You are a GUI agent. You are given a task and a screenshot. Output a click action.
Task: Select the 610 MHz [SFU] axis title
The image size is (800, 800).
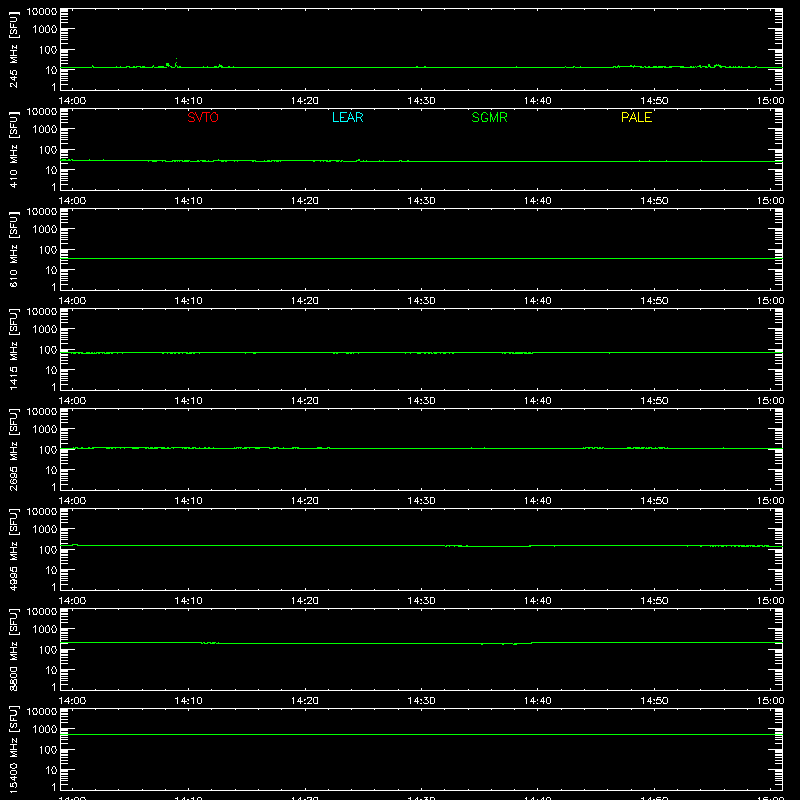tap(14, 249)
